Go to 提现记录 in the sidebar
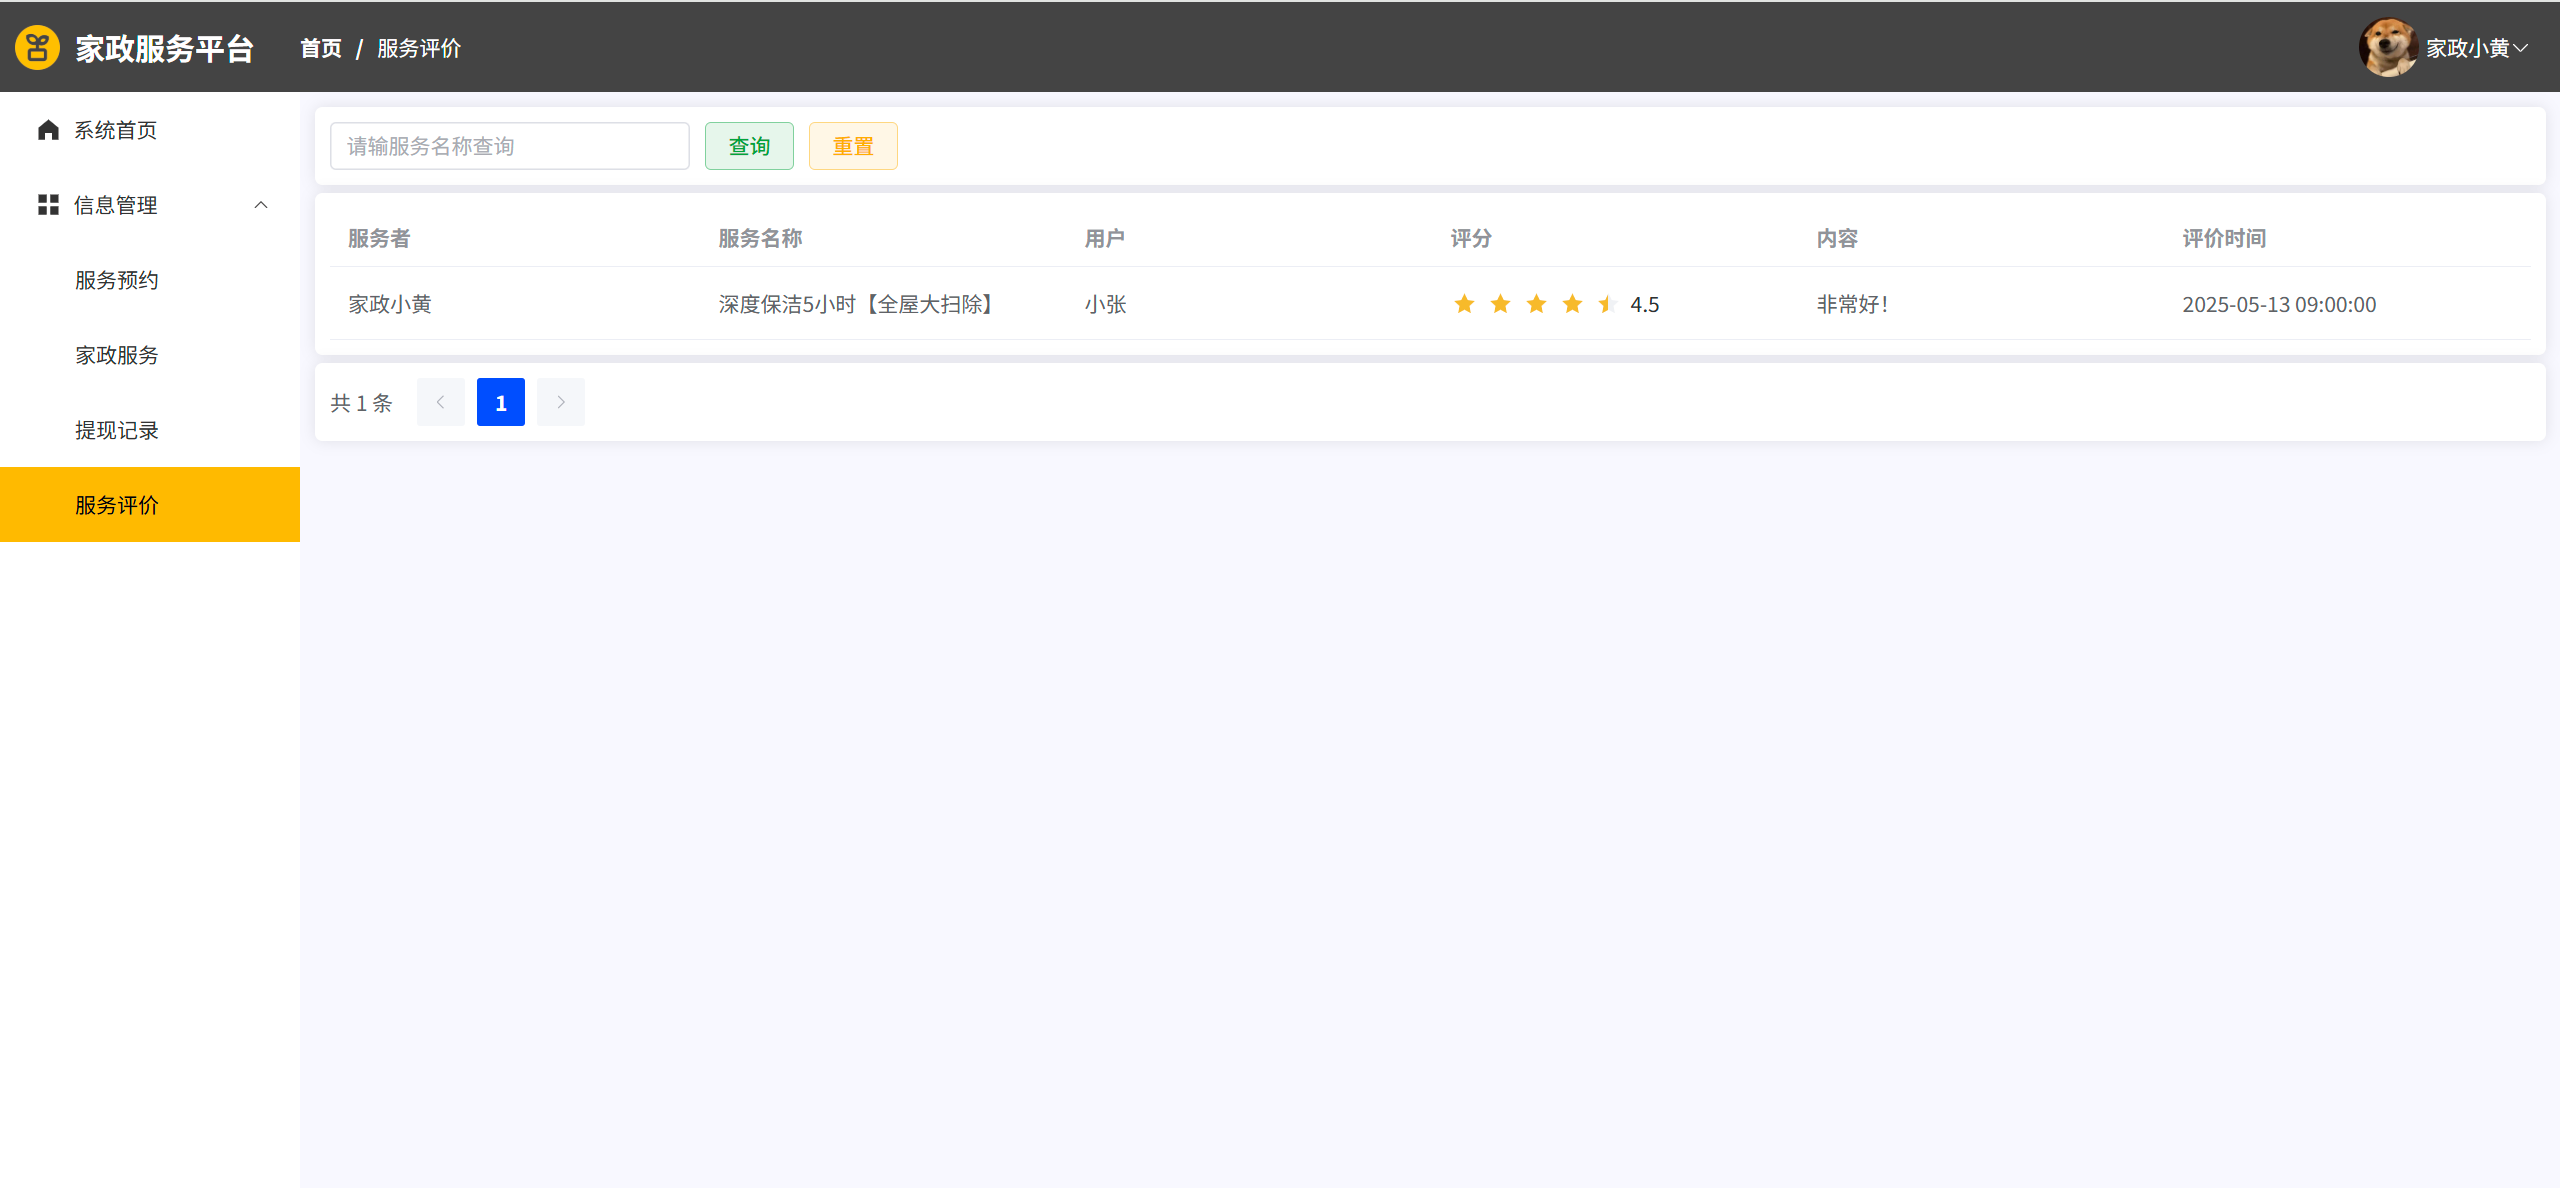Screen dimensions: 2560x1188 (117, 430)
